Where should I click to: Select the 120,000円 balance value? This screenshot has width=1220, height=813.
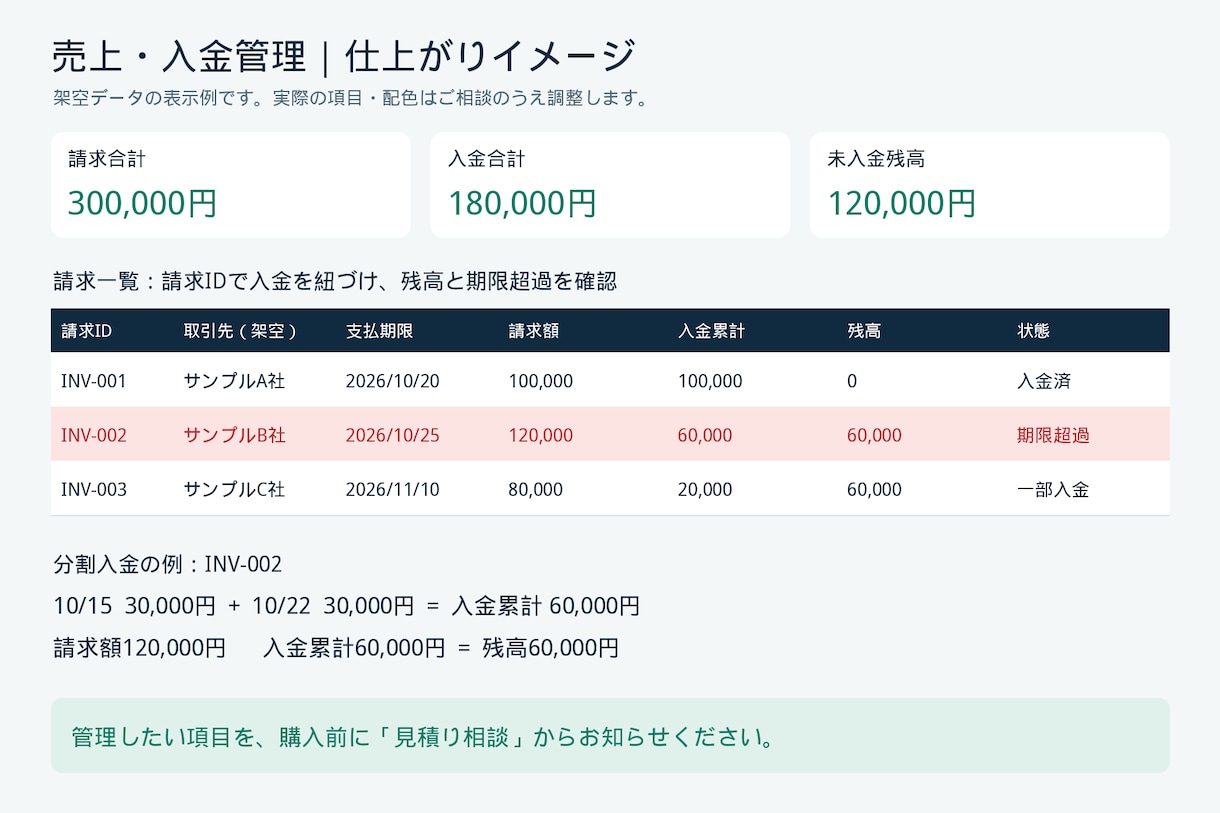pos(901,204)
